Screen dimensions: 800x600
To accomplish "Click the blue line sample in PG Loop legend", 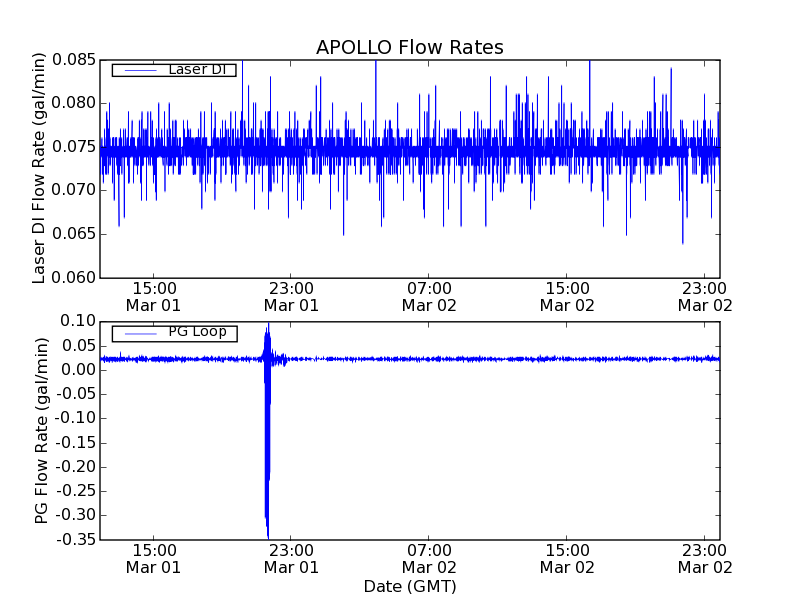I will click(x=140, y=334).
